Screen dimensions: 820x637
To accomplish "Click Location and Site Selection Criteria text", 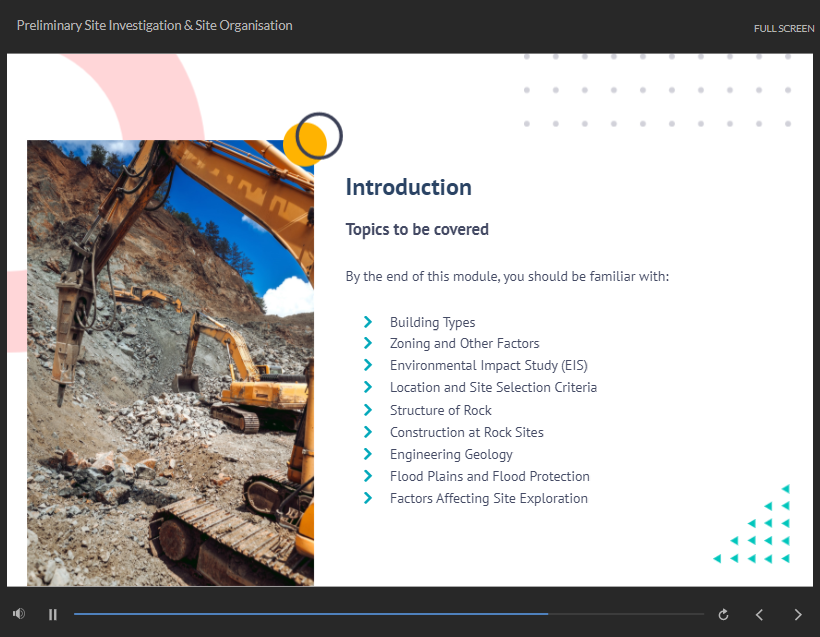I will [493, 387].
